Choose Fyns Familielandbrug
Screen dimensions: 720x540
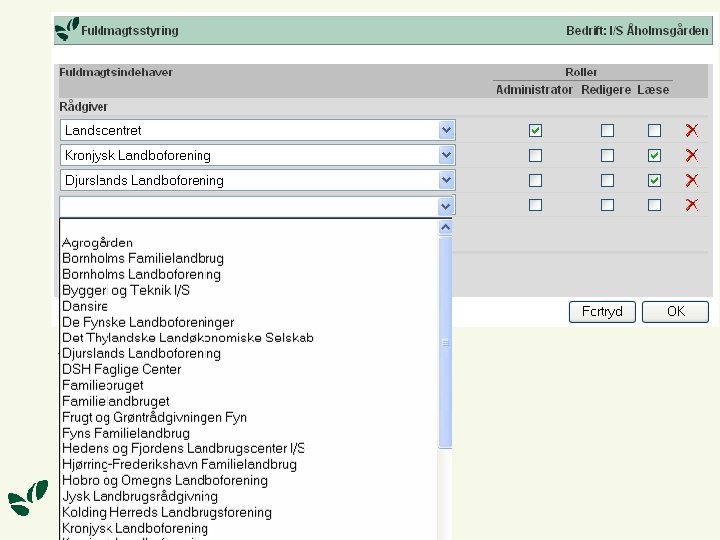pyautogui.click(x=126, y=433)
